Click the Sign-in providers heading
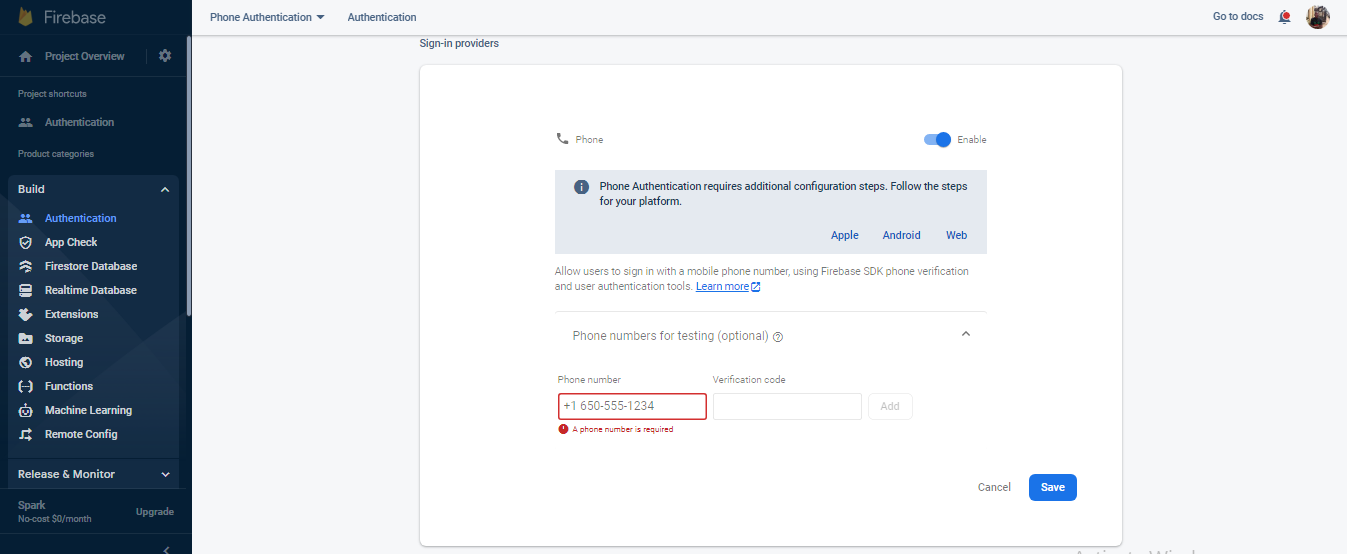Viewport: 1347px width, 554px height. click(459, 43)
